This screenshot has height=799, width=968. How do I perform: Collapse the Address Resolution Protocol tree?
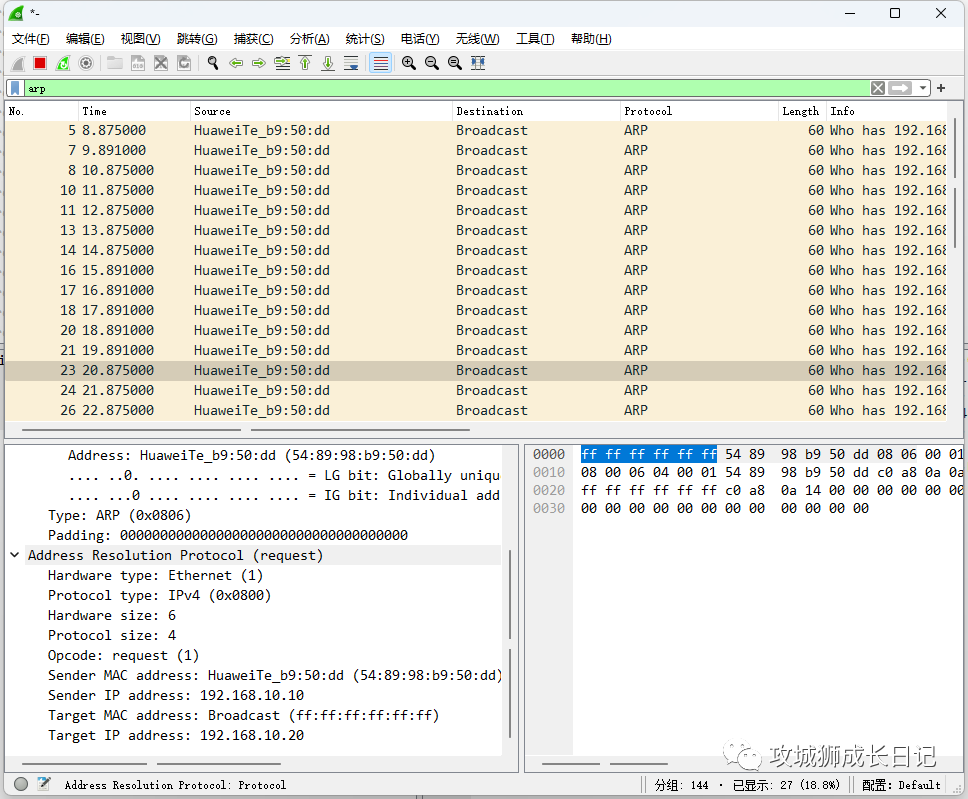coord(15,555)
